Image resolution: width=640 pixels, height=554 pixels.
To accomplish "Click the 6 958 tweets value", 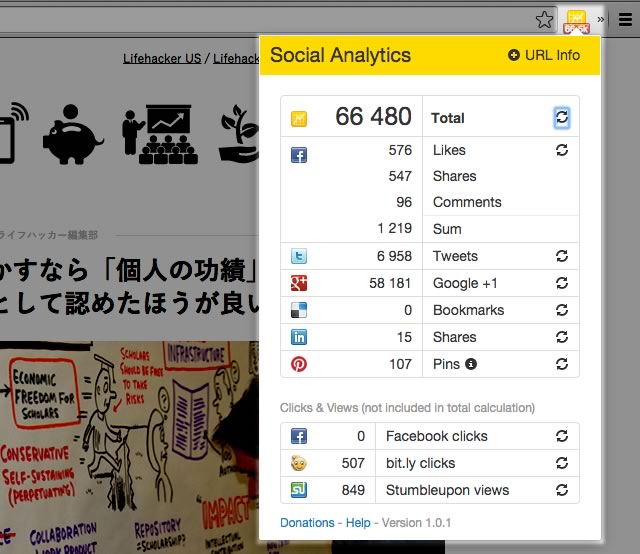I will click(394, 256).
